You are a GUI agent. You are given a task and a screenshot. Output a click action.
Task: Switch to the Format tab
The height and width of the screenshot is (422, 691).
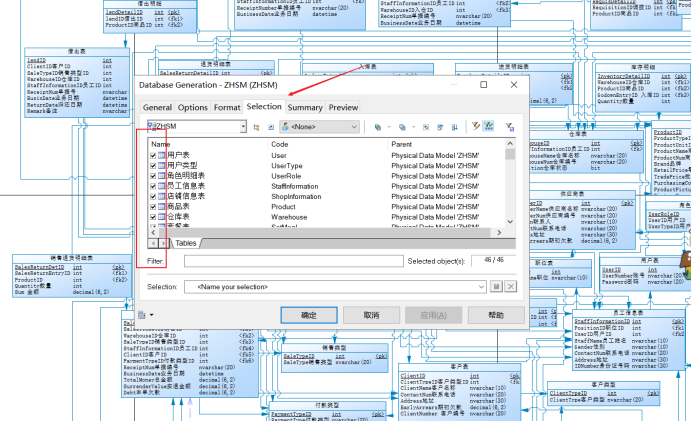coord(227,107)
